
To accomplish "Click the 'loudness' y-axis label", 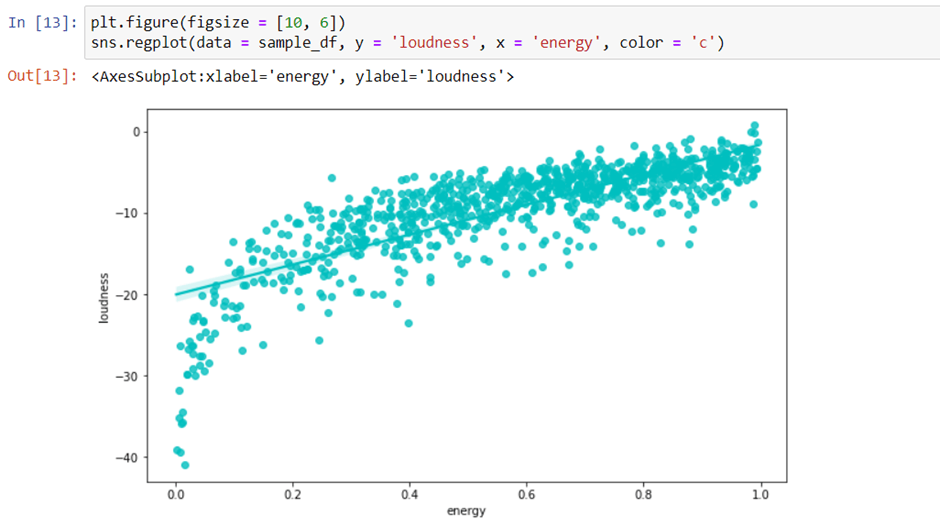I will tap(104, 298).
